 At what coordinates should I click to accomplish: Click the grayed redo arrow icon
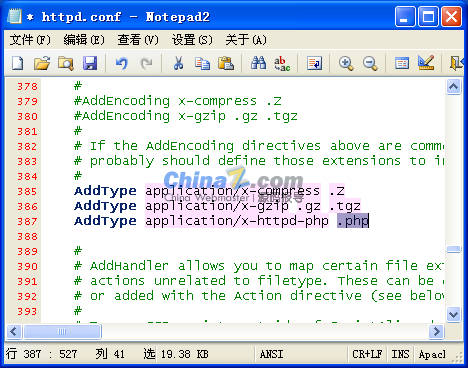click(146, 63)
